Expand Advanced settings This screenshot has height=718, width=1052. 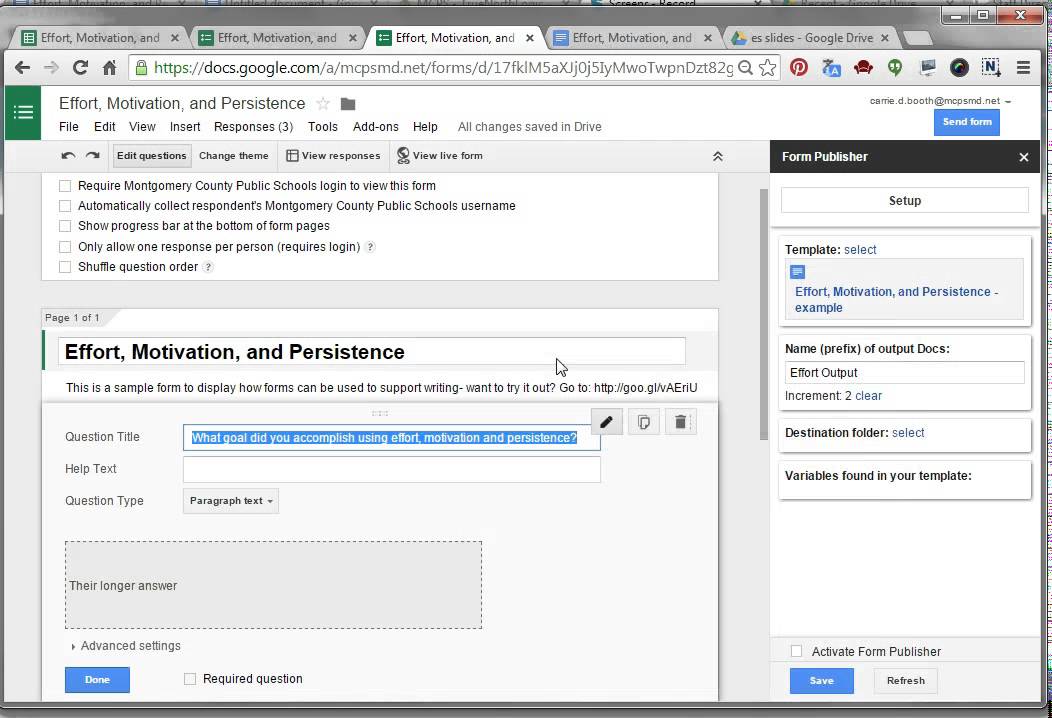pyautogui.click(x=125, y=646)
